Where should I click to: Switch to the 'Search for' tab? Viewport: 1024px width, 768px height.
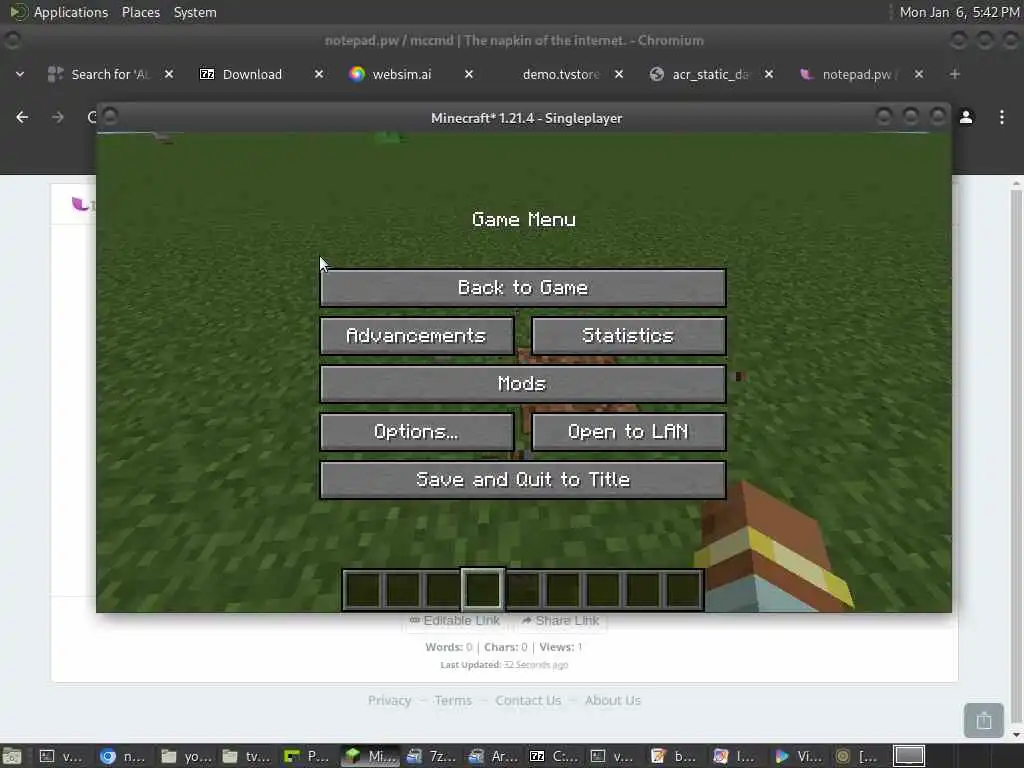pos(110,74)
